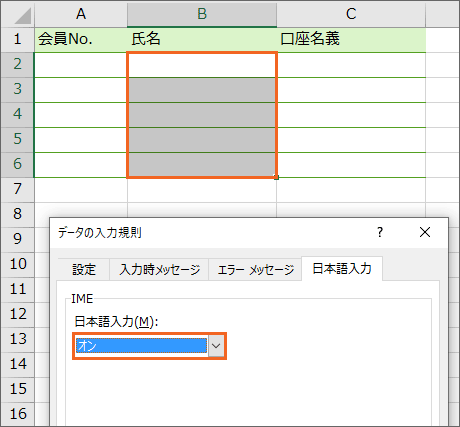460x427 pixels.
Task: Expand the 日本語入力 dropdown arrow
Action: [216, 346]
